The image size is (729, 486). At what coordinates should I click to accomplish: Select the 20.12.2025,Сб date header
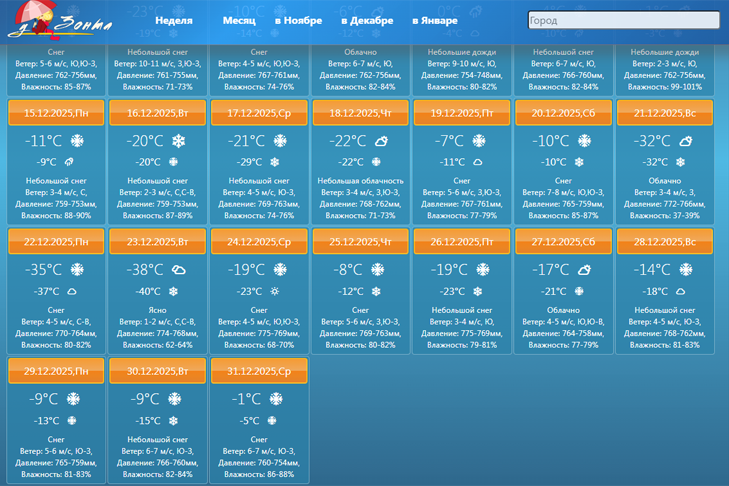[564, 113]
